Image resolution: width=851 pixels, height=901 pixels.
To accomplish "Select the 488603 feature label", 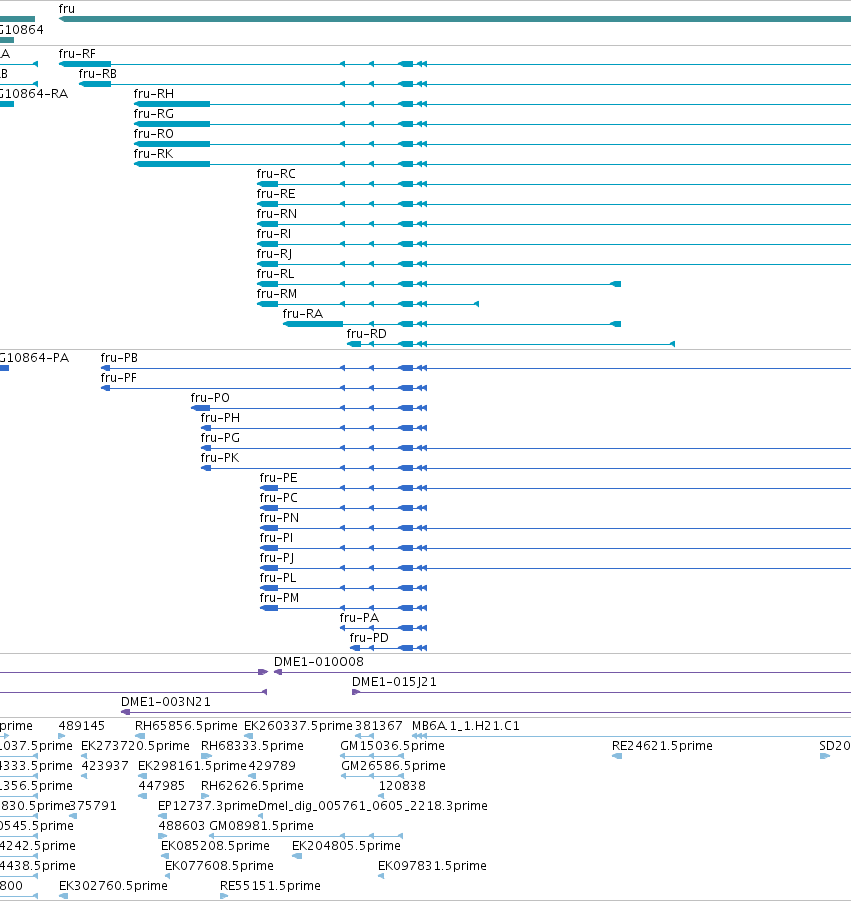I will (x=182, y=826).
